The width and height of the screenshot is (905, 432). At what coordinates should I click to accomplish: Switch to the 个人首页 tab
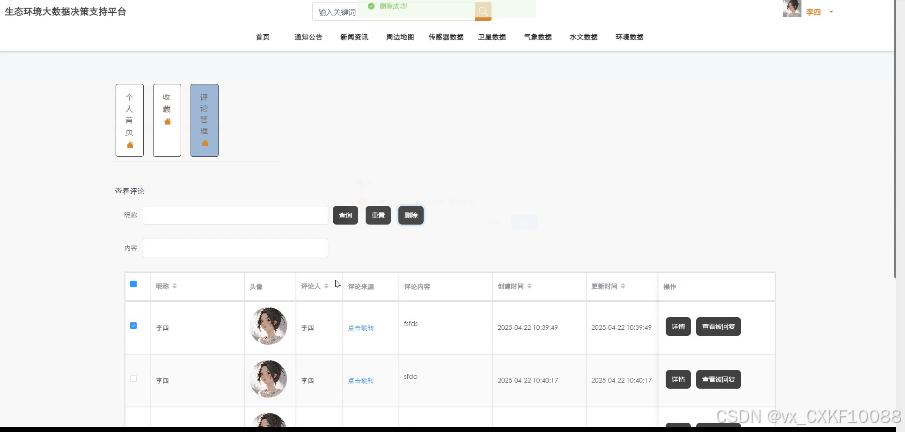pyautogui.click(x=129, y=120)
